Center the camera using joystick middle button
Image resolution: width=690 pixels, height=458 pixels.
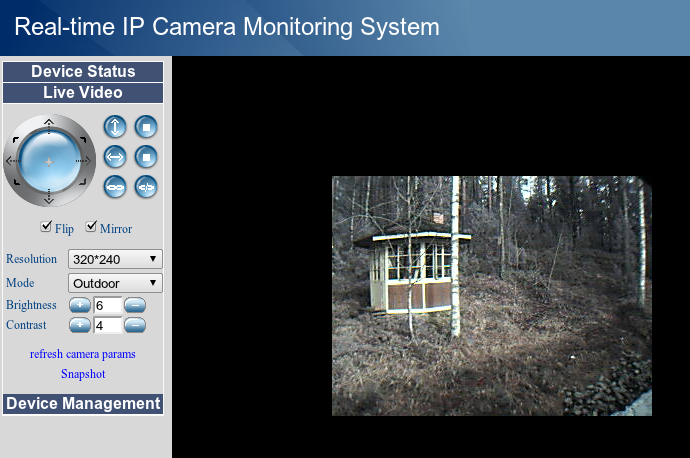[x=48, y=160]
